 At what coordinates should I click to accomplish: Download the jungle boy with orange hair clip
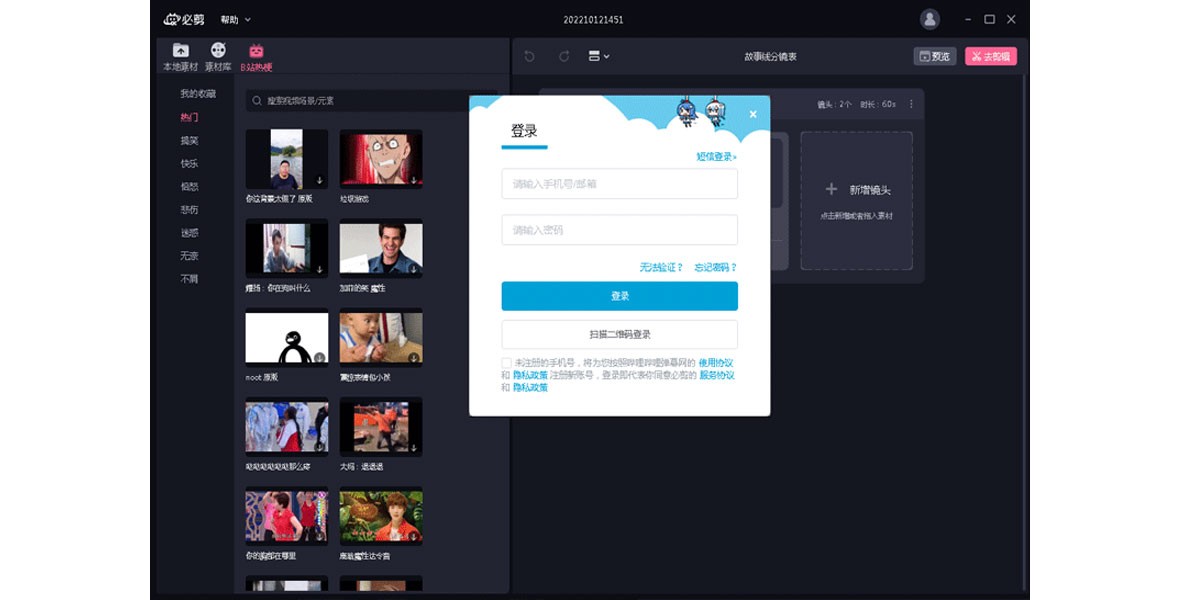[413, 537]
